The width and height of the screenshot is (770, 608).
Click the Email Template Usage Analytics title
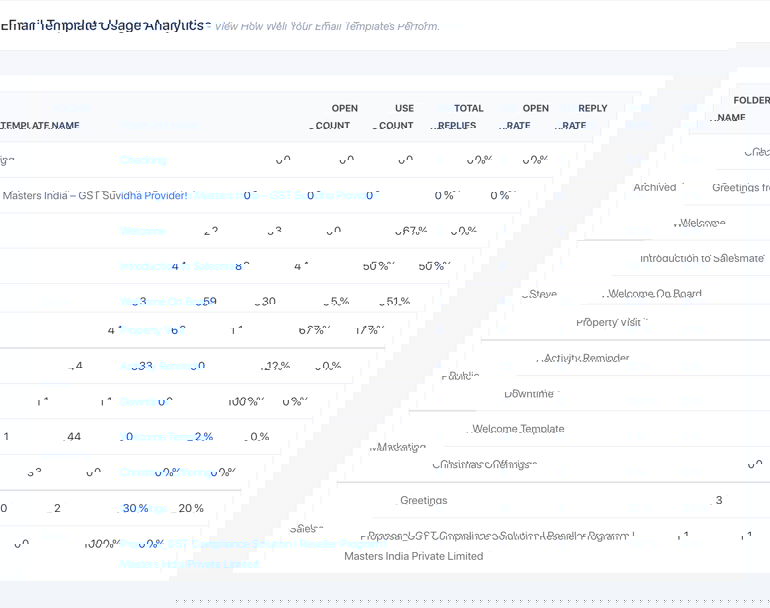point(103,25)
